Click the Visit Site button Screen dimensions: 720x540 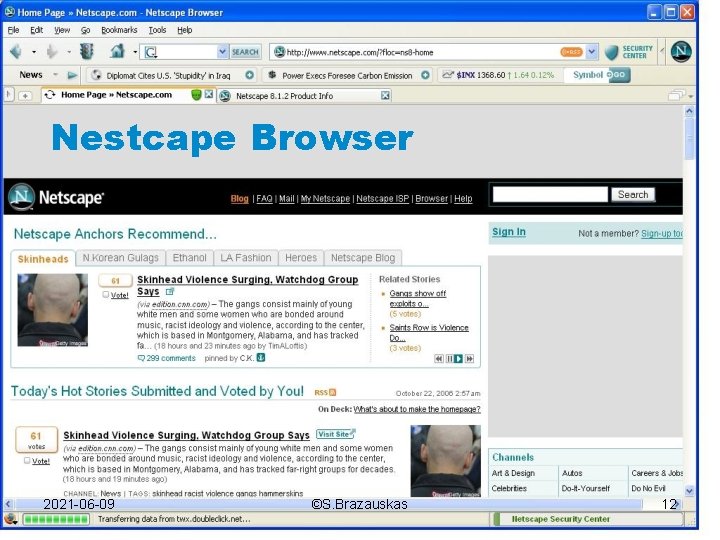[336, 434]
